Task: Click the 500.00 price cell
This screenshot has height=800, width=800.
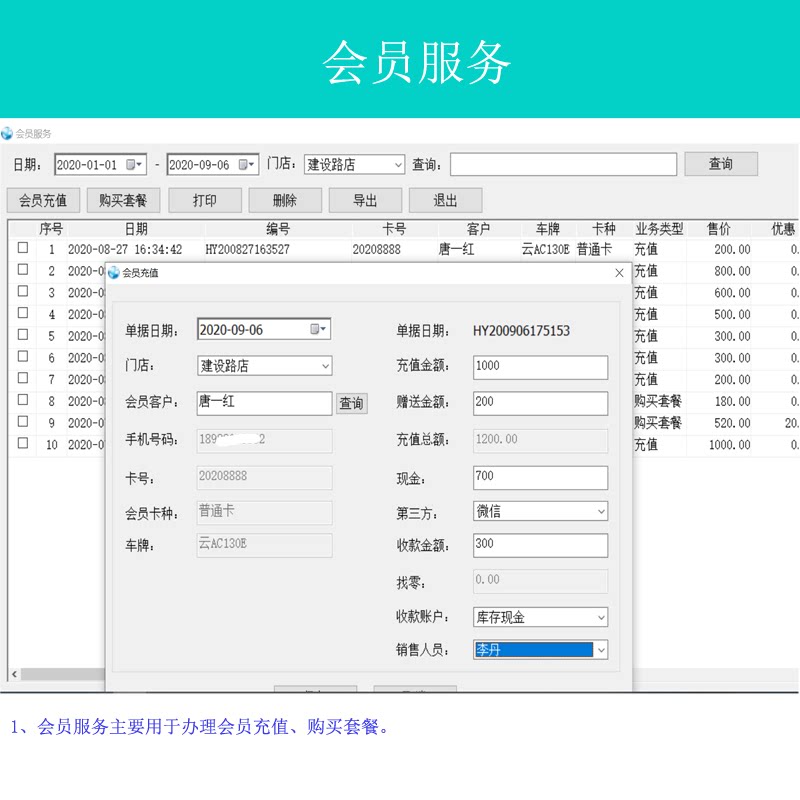Action: tap(732, 315)
